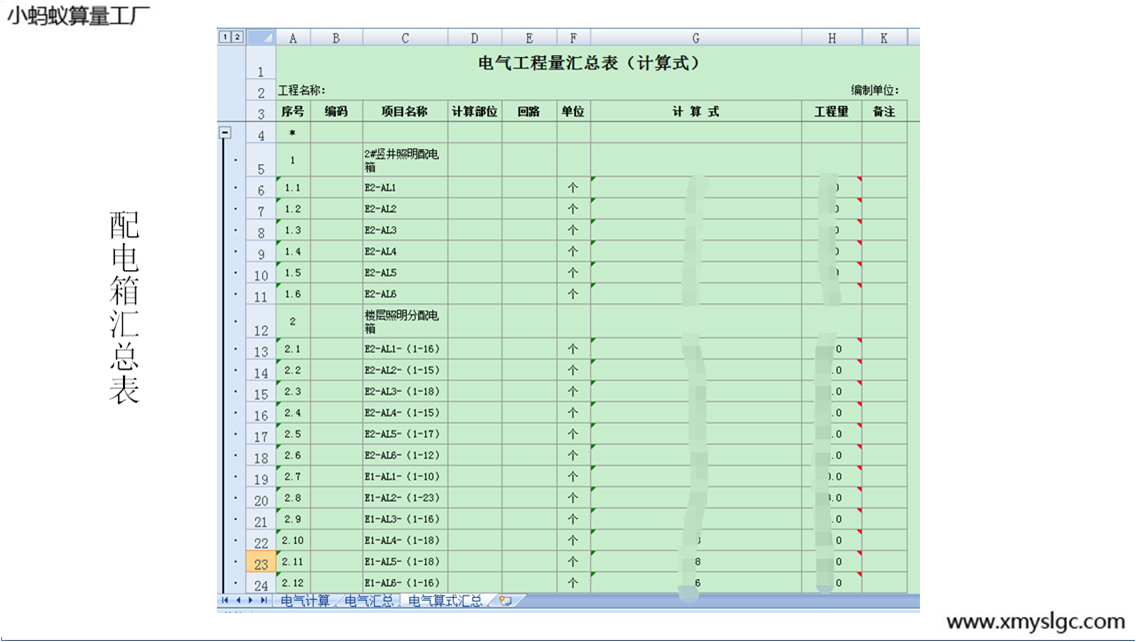The image size is (1136, 642).
Task: Select the 项目名称 header cell
Action: [x=405, y=112]
